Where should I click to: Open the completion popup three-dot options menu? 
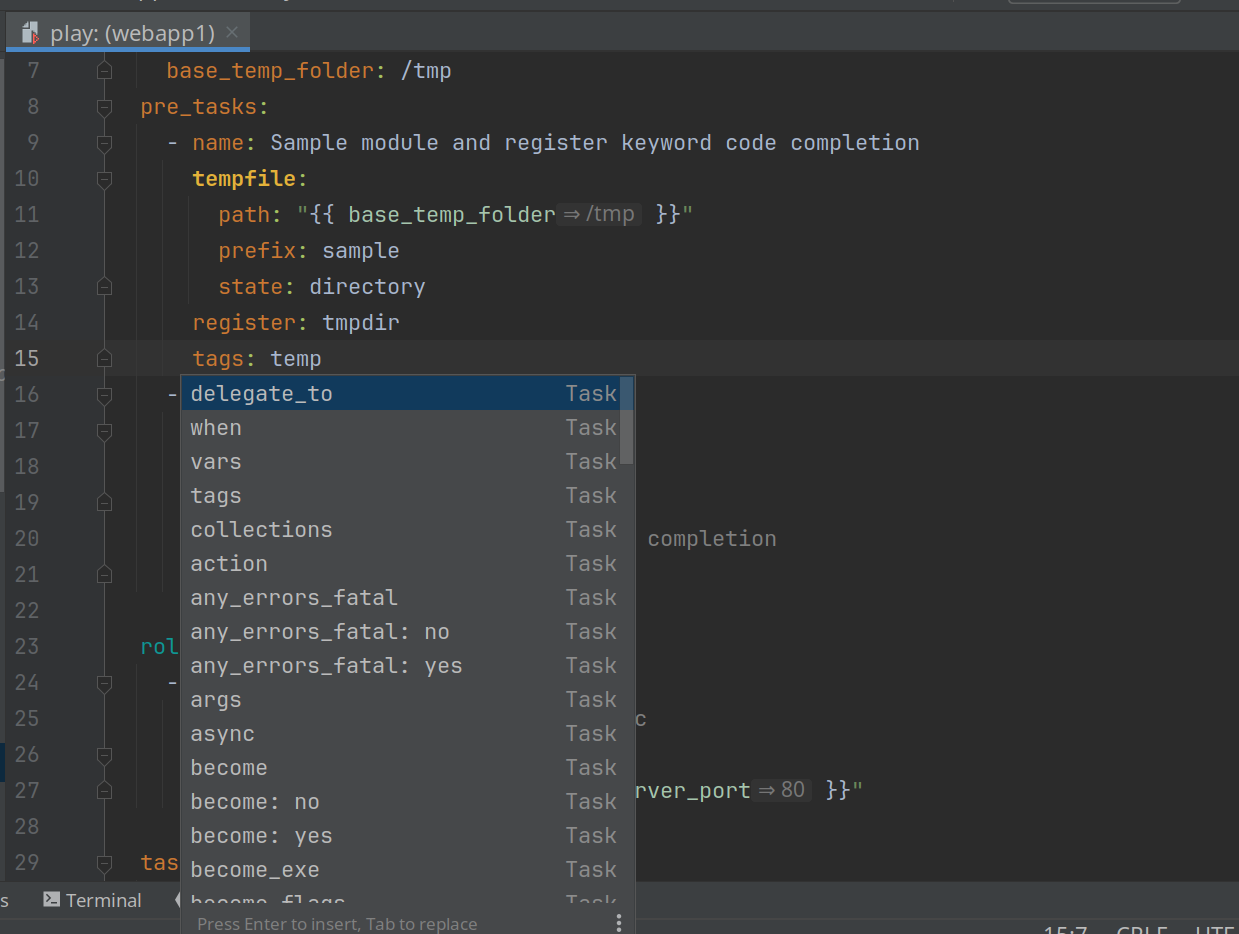(619, 922)
